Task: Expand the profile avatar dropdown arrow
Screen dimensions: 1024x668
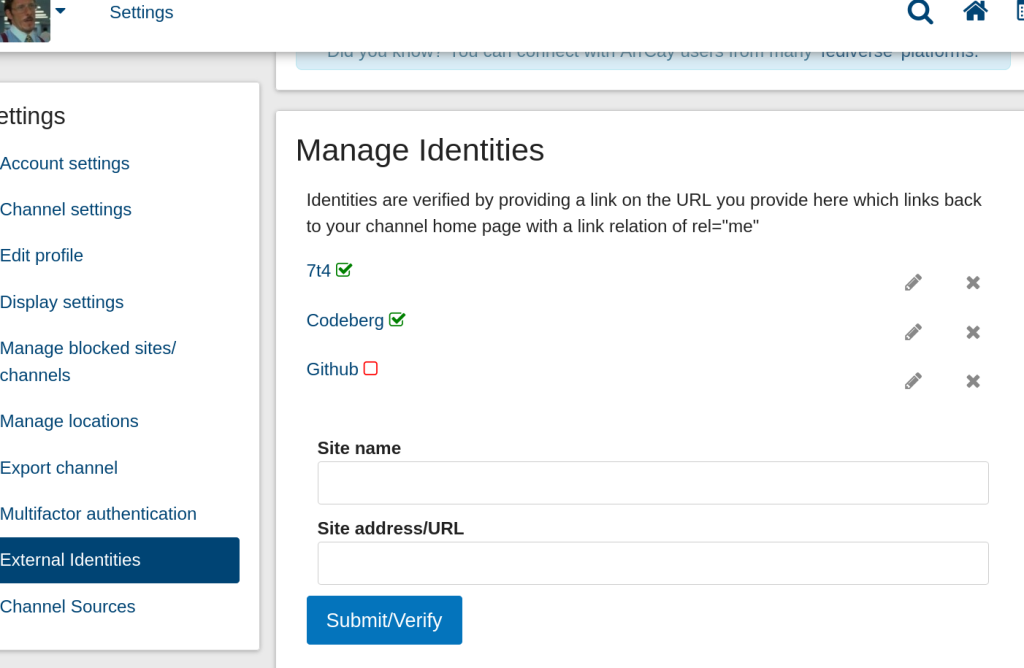Action: point(61,10)
